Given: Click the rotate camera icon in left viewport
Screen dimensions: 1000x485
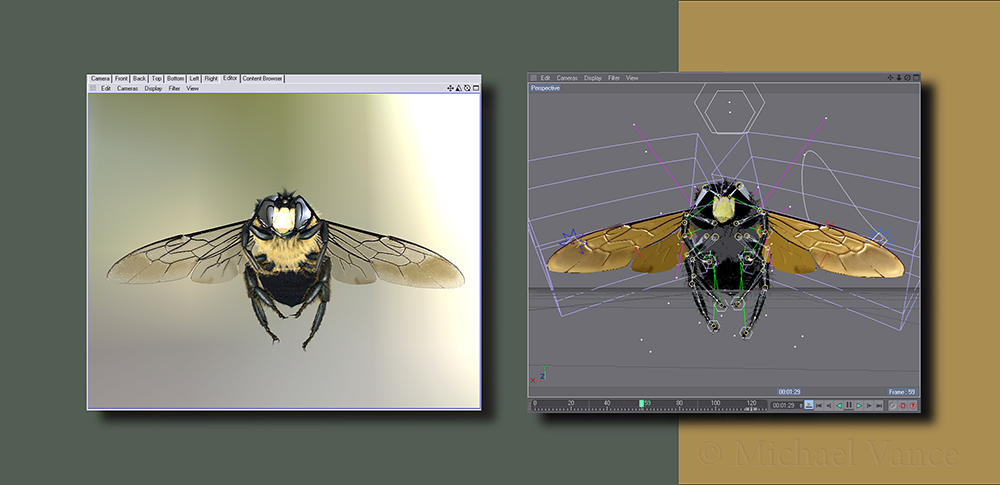Looking at the screenshot, I should tap(467, 88).
